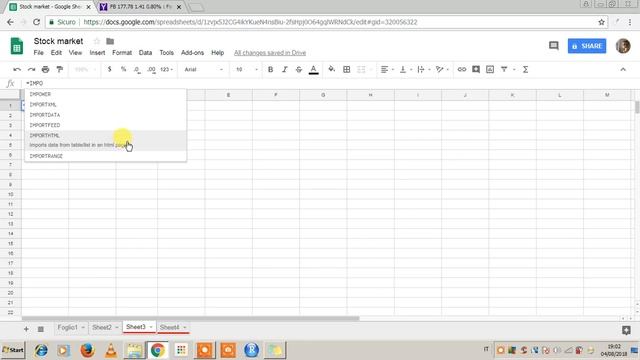
Task: Click the Explore button at bottom right
Action: tap(626, 330)
